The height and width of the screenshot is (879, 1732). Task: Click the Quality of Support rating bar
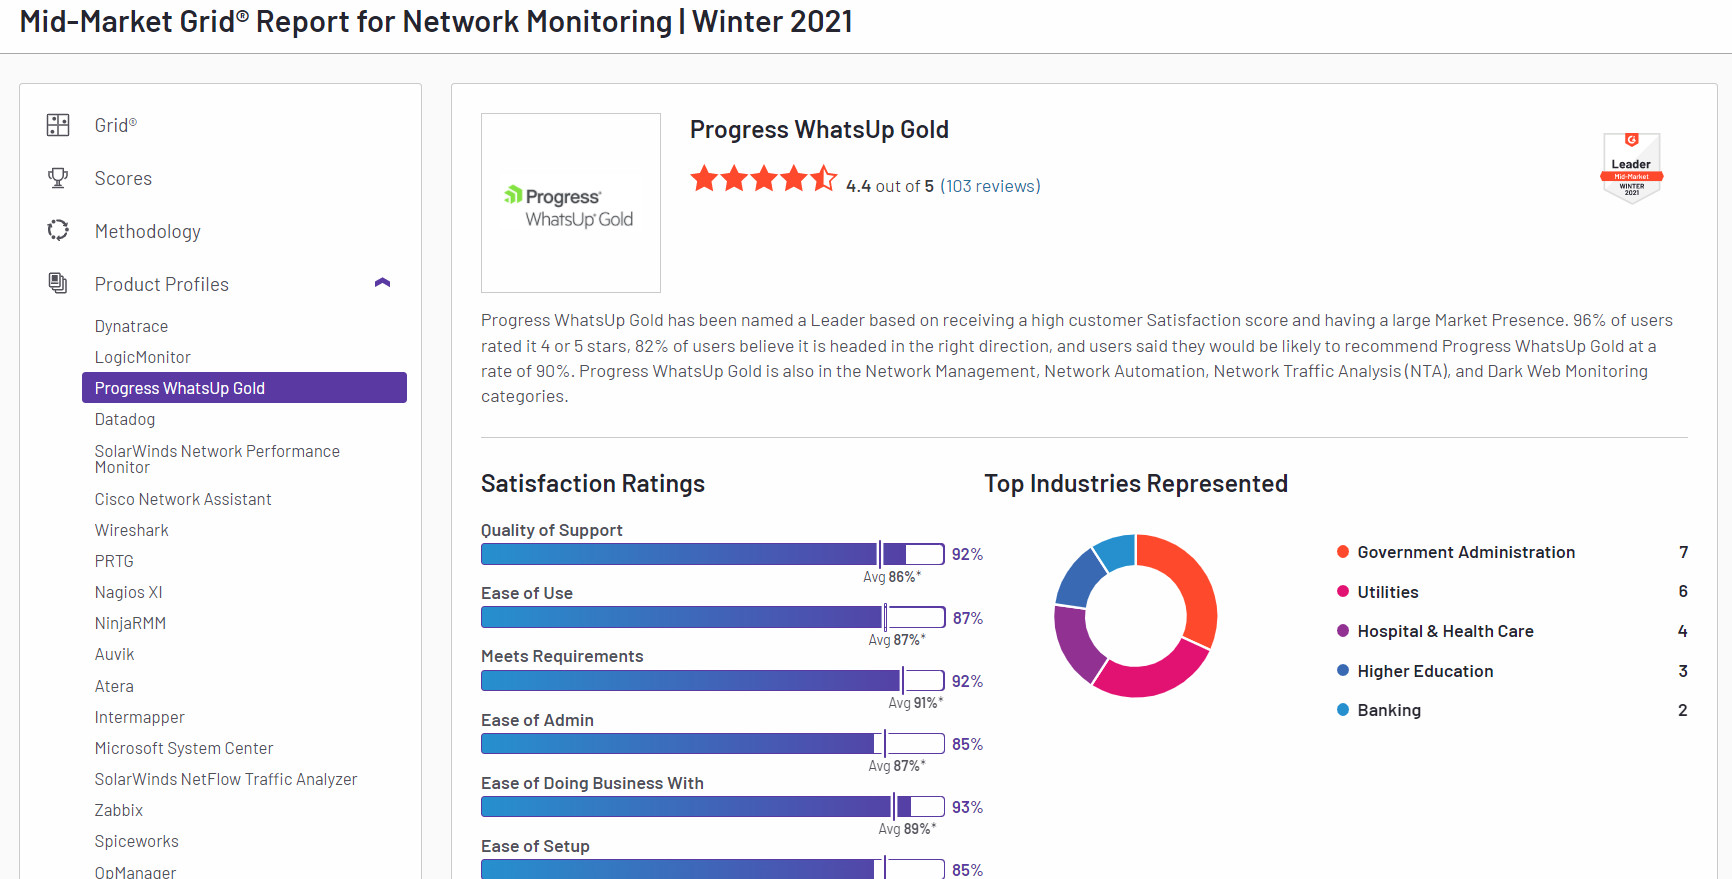tap(712, 554)
